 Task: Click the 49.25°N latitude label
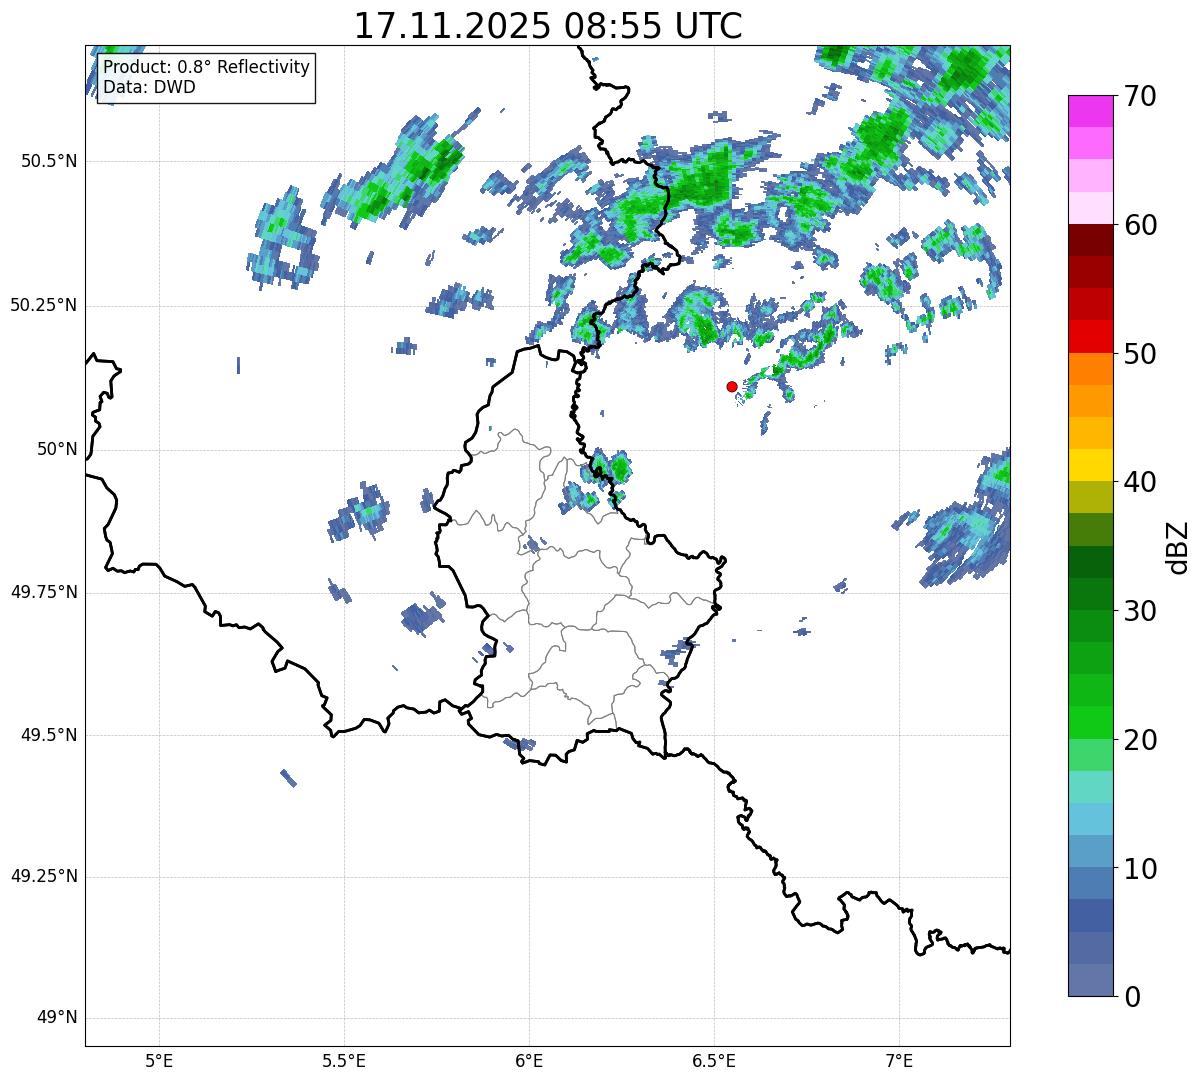tap(43, 877)
